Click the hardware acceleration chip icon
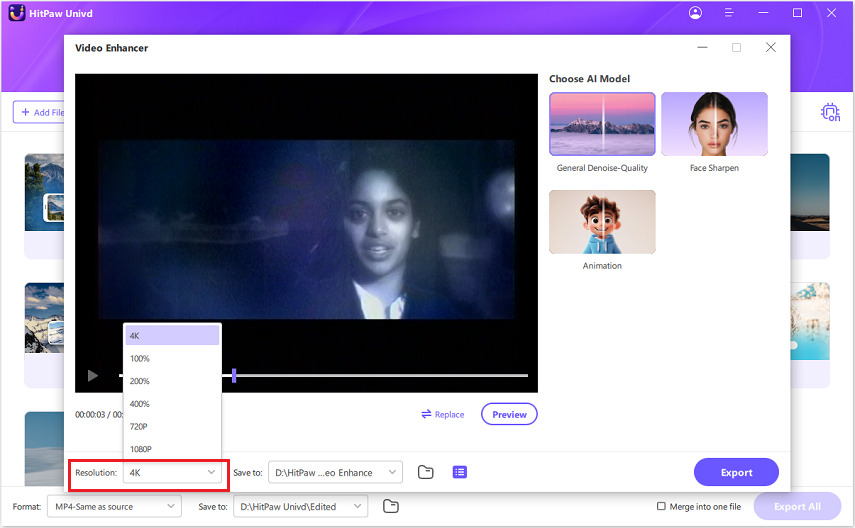Viewport: 855px width, 528px height. click(829, 112)
